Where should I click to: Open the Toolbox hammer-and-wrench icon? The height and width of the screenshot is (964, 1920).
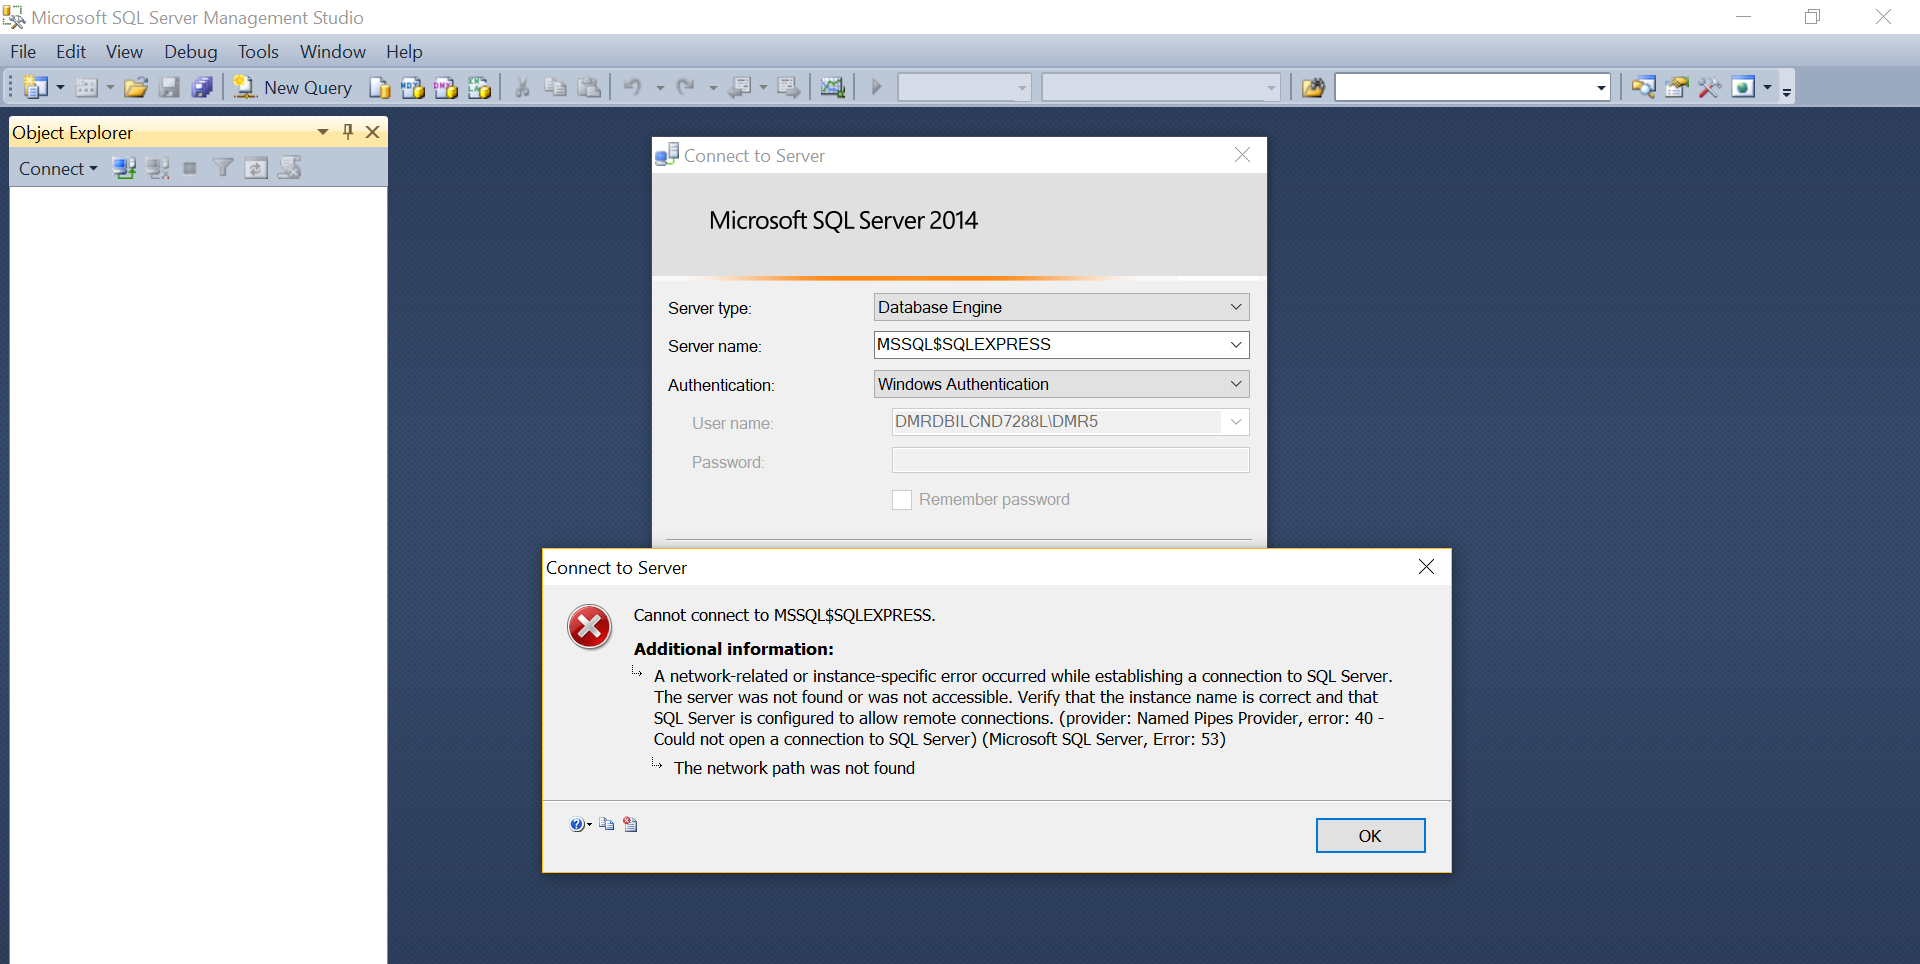[1709, 88]
